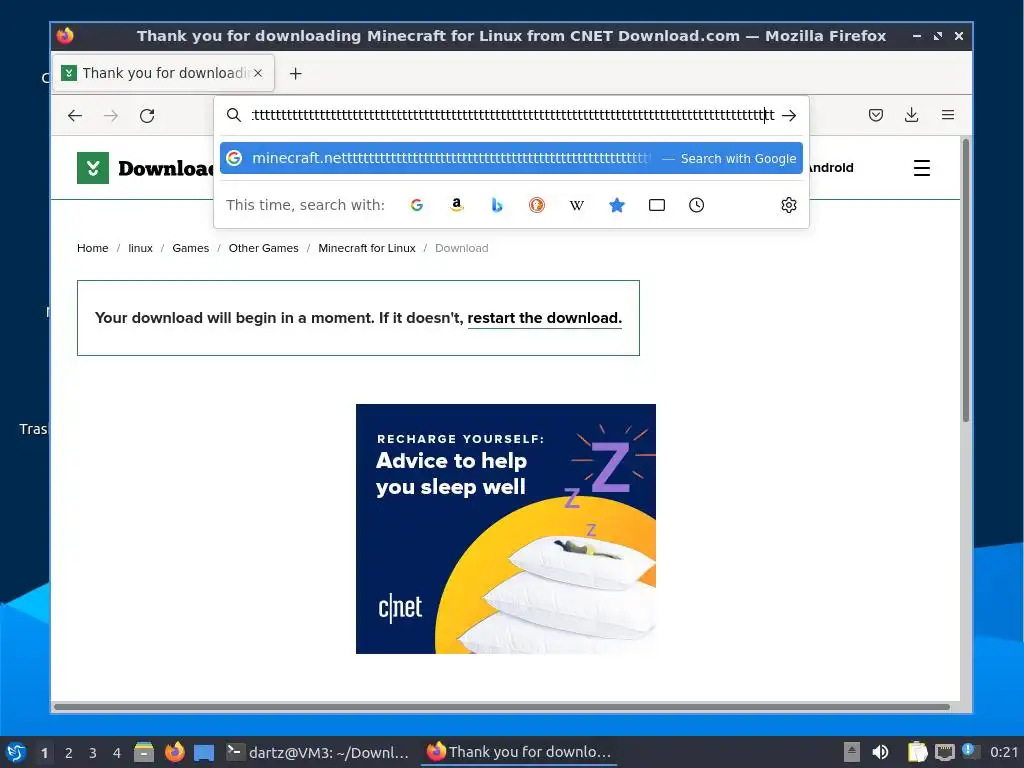
Task: Select the minecraft.net Search with Google suggestion
Action: 511,159
